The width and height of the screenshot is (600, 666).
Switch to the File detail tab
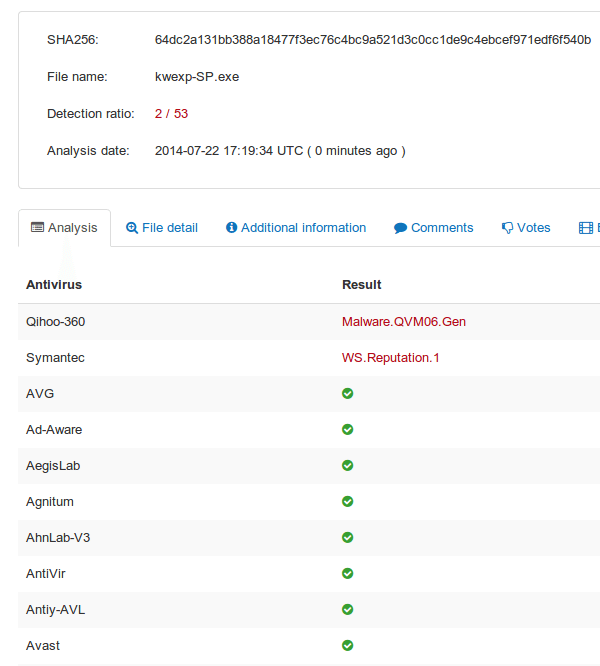(x=162, y=228)
